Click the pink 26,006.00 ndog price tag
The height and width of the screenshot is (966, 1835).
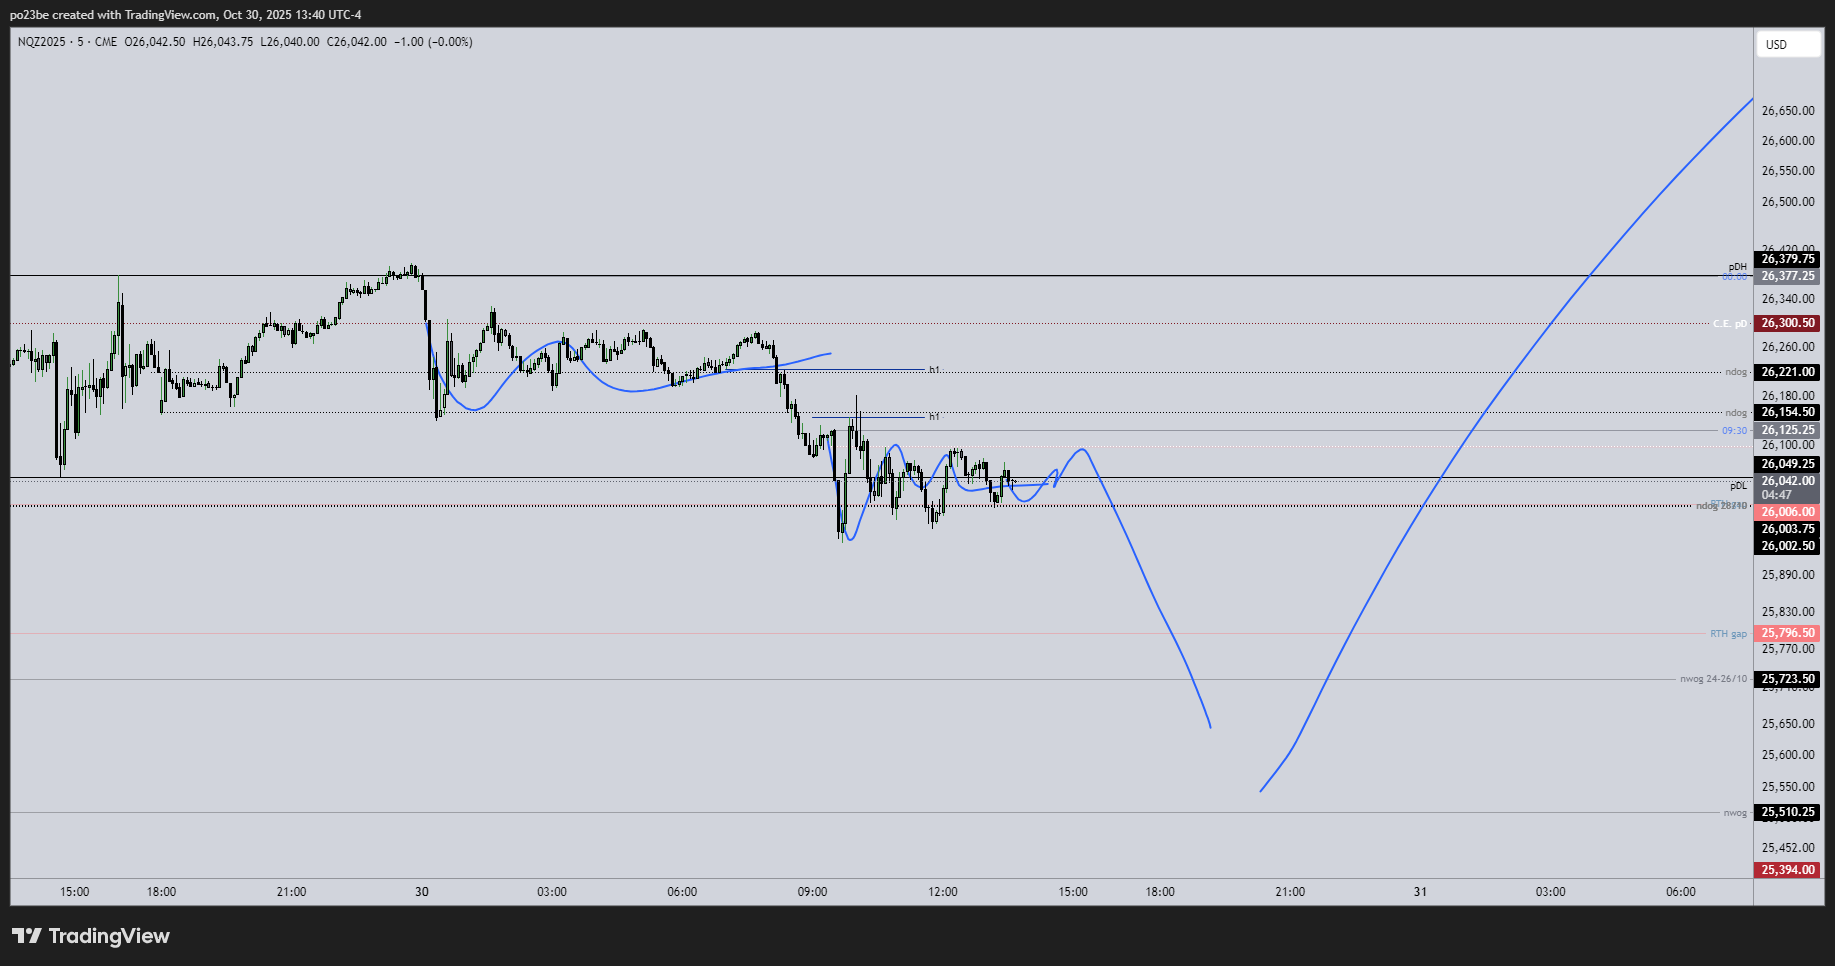pyautogui.click(x=1789, y=511)
